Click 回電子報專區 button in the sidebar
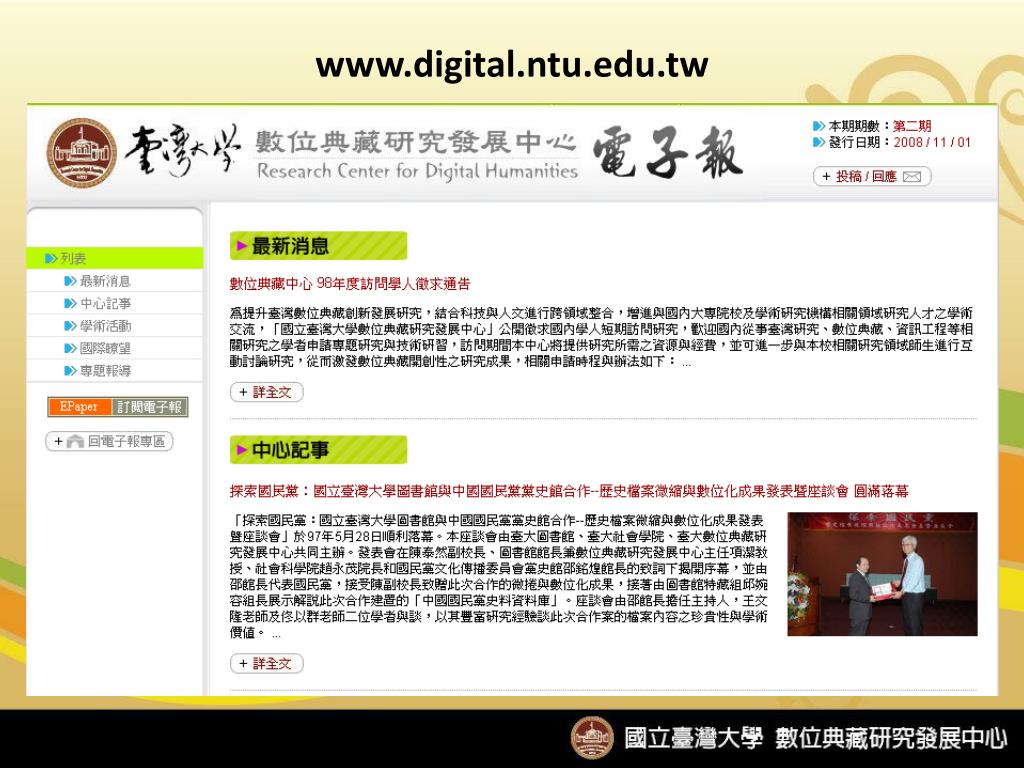1024x768 pixels. (x=109, y=441)
